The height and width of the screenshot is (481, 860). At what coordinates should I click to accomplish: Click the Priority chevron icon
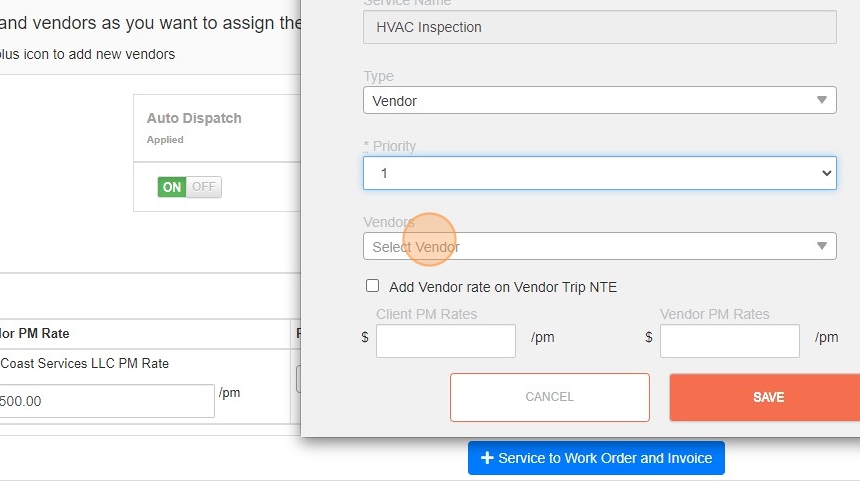click(826, 173)
